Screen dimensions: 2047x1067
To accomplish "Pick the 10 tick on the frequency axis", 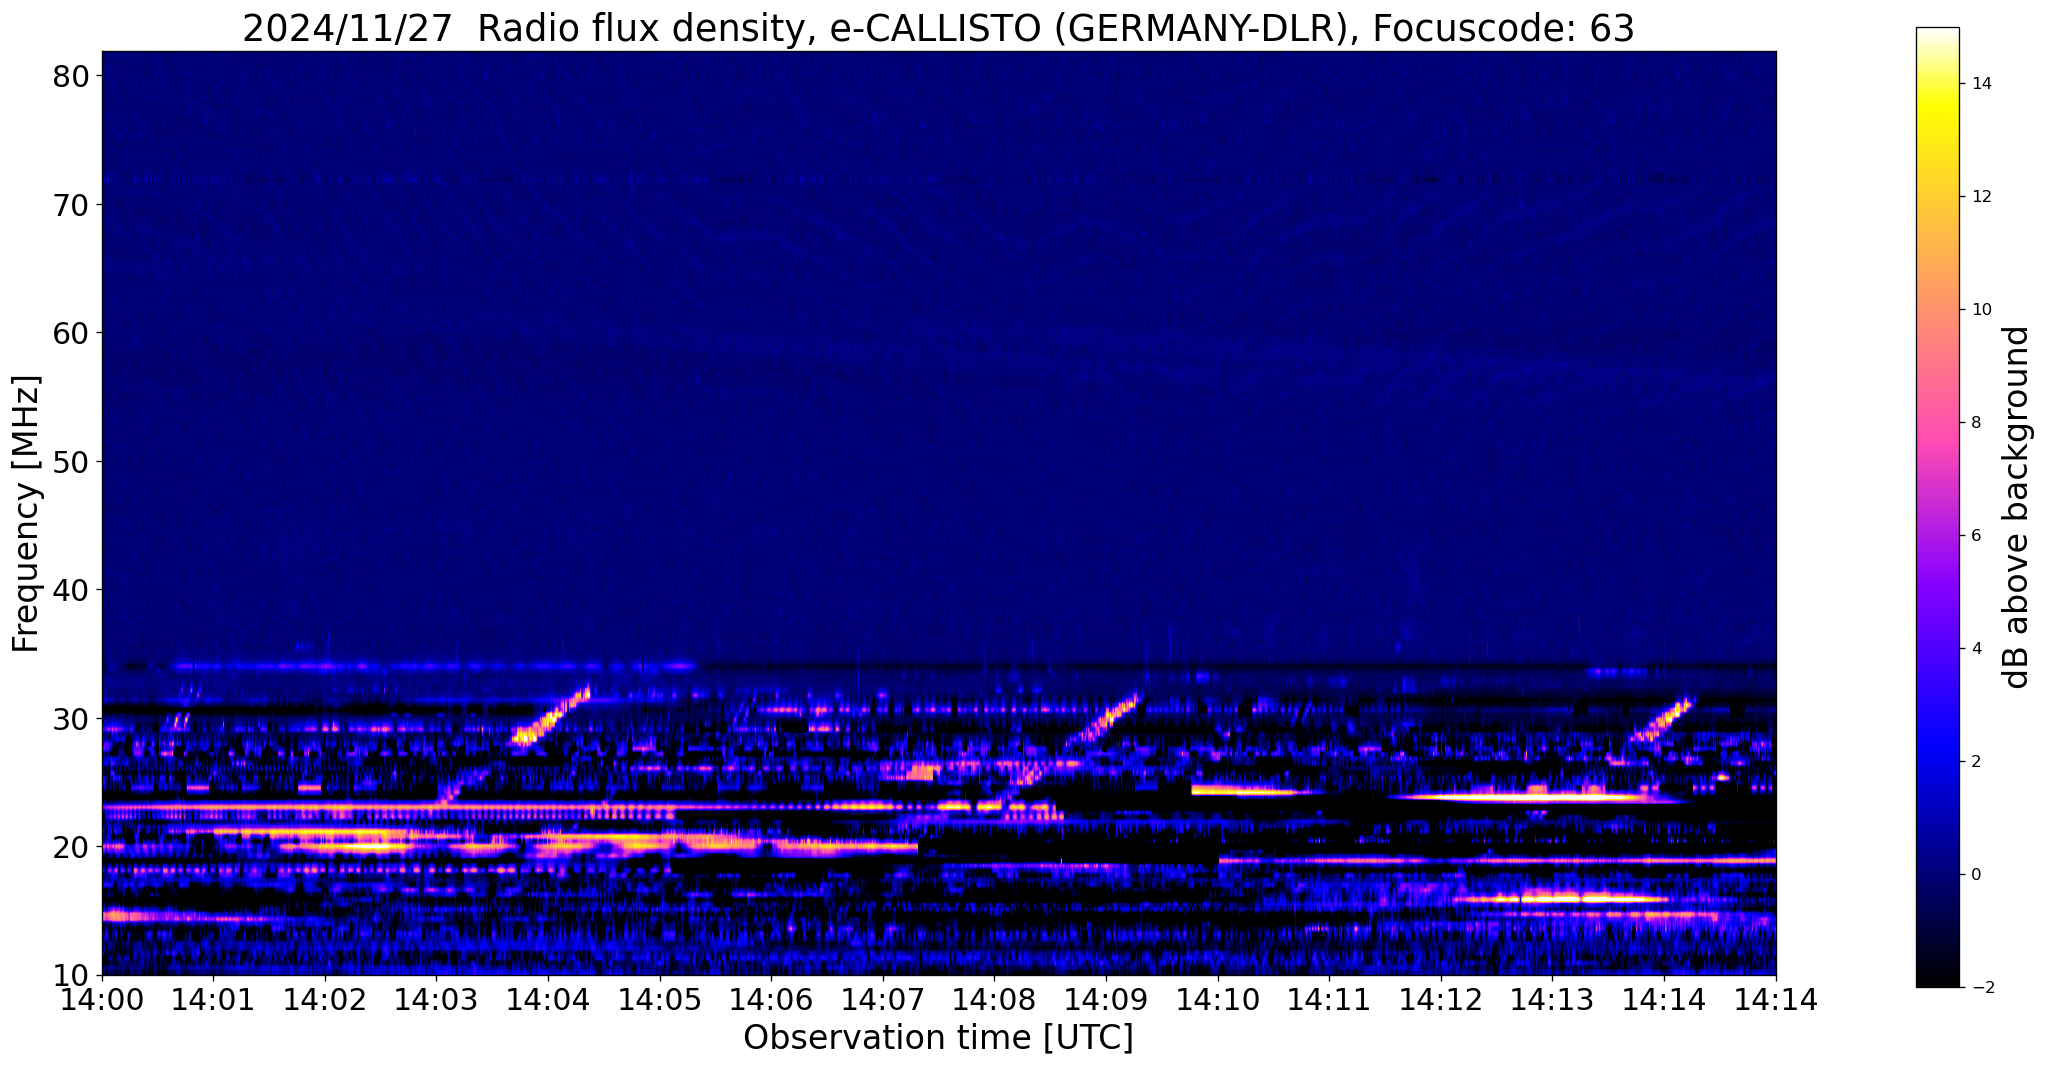I will pyautogui.click(x=70, y=975).
